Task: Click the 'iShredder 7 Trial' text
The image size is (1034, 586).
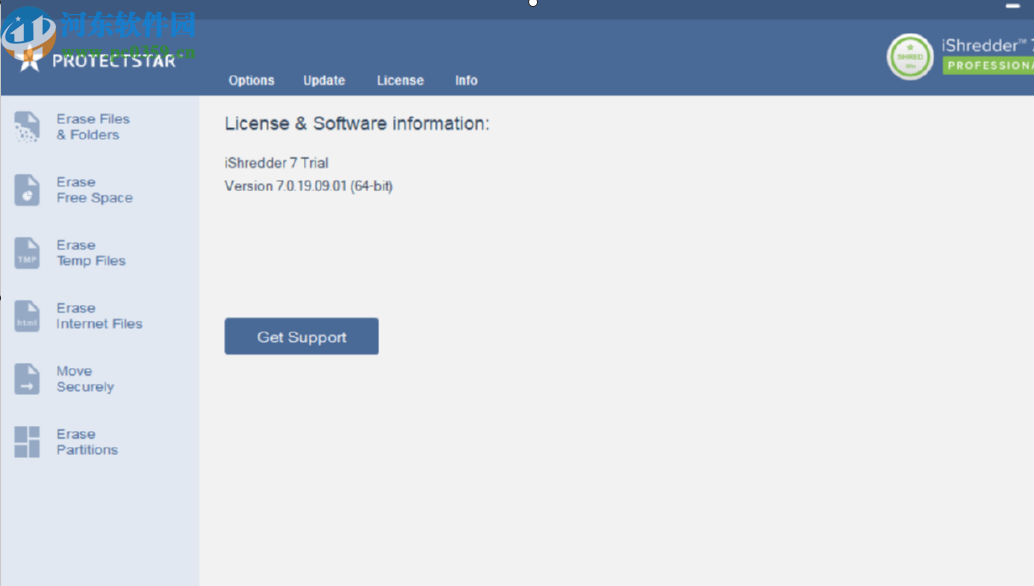Action: (x=276, y=163)
